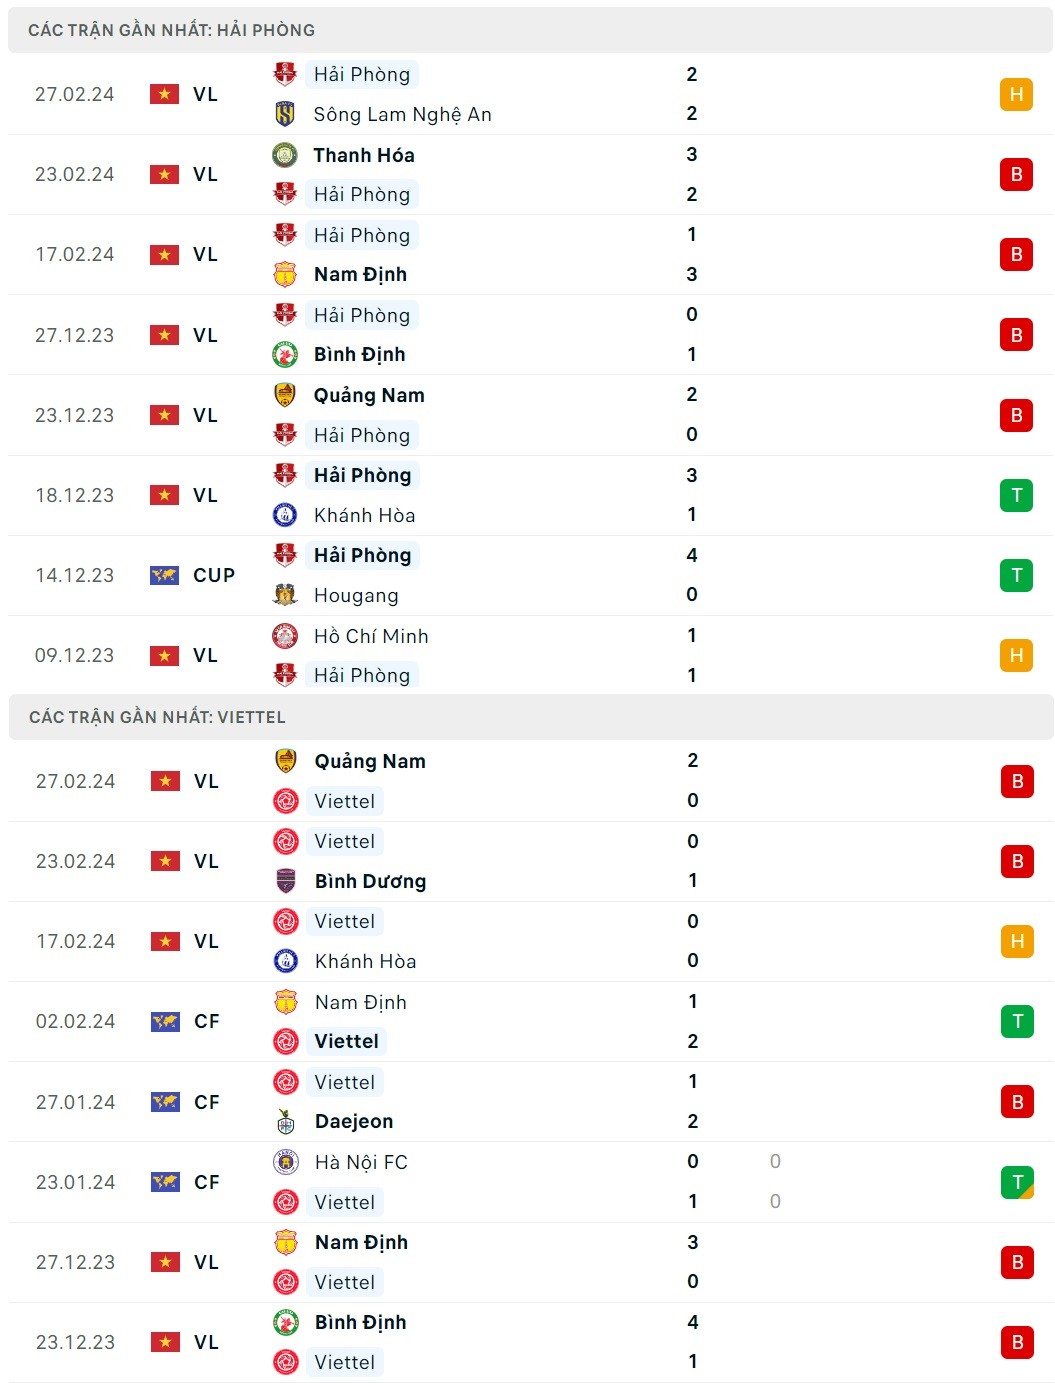Click the orange H draw badge for 27.02.24

pos(1016,94)
